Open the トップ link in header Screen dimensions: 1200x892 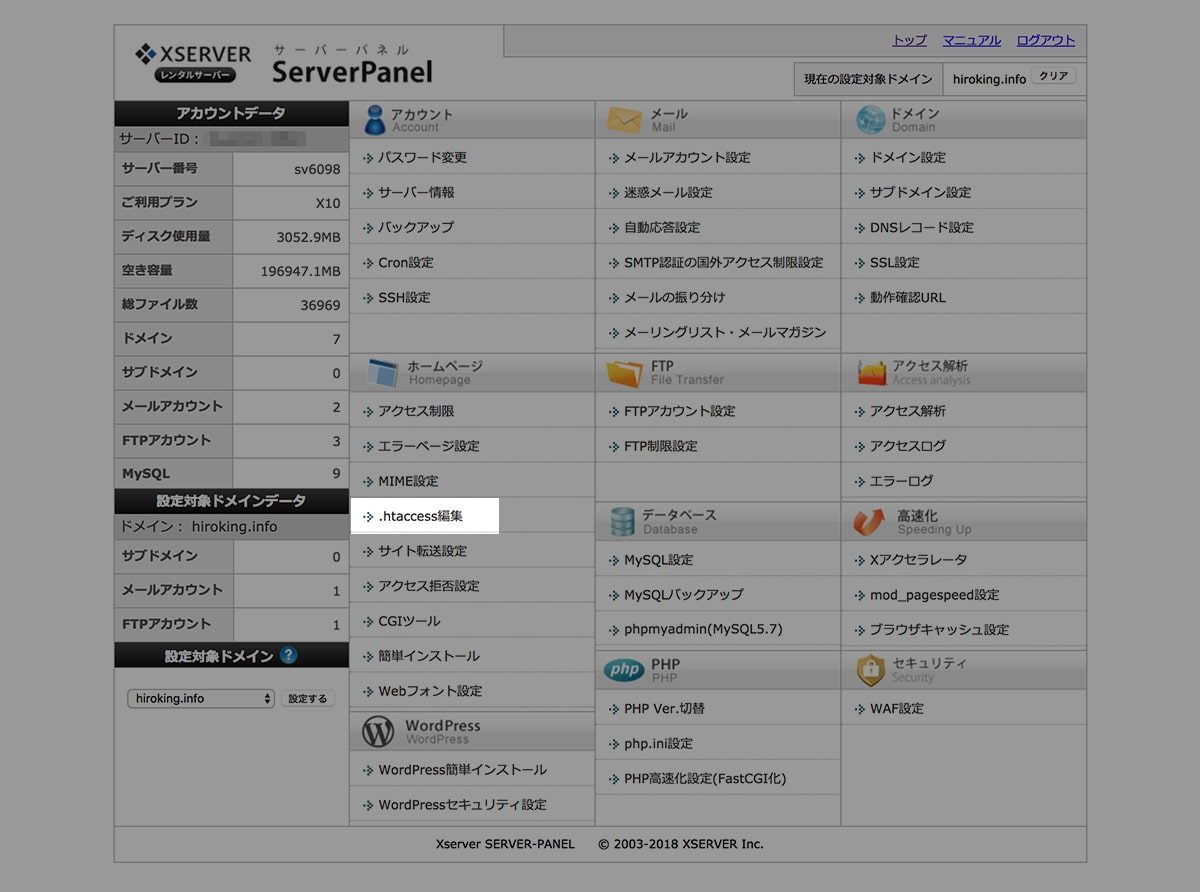tap(909, 41)
